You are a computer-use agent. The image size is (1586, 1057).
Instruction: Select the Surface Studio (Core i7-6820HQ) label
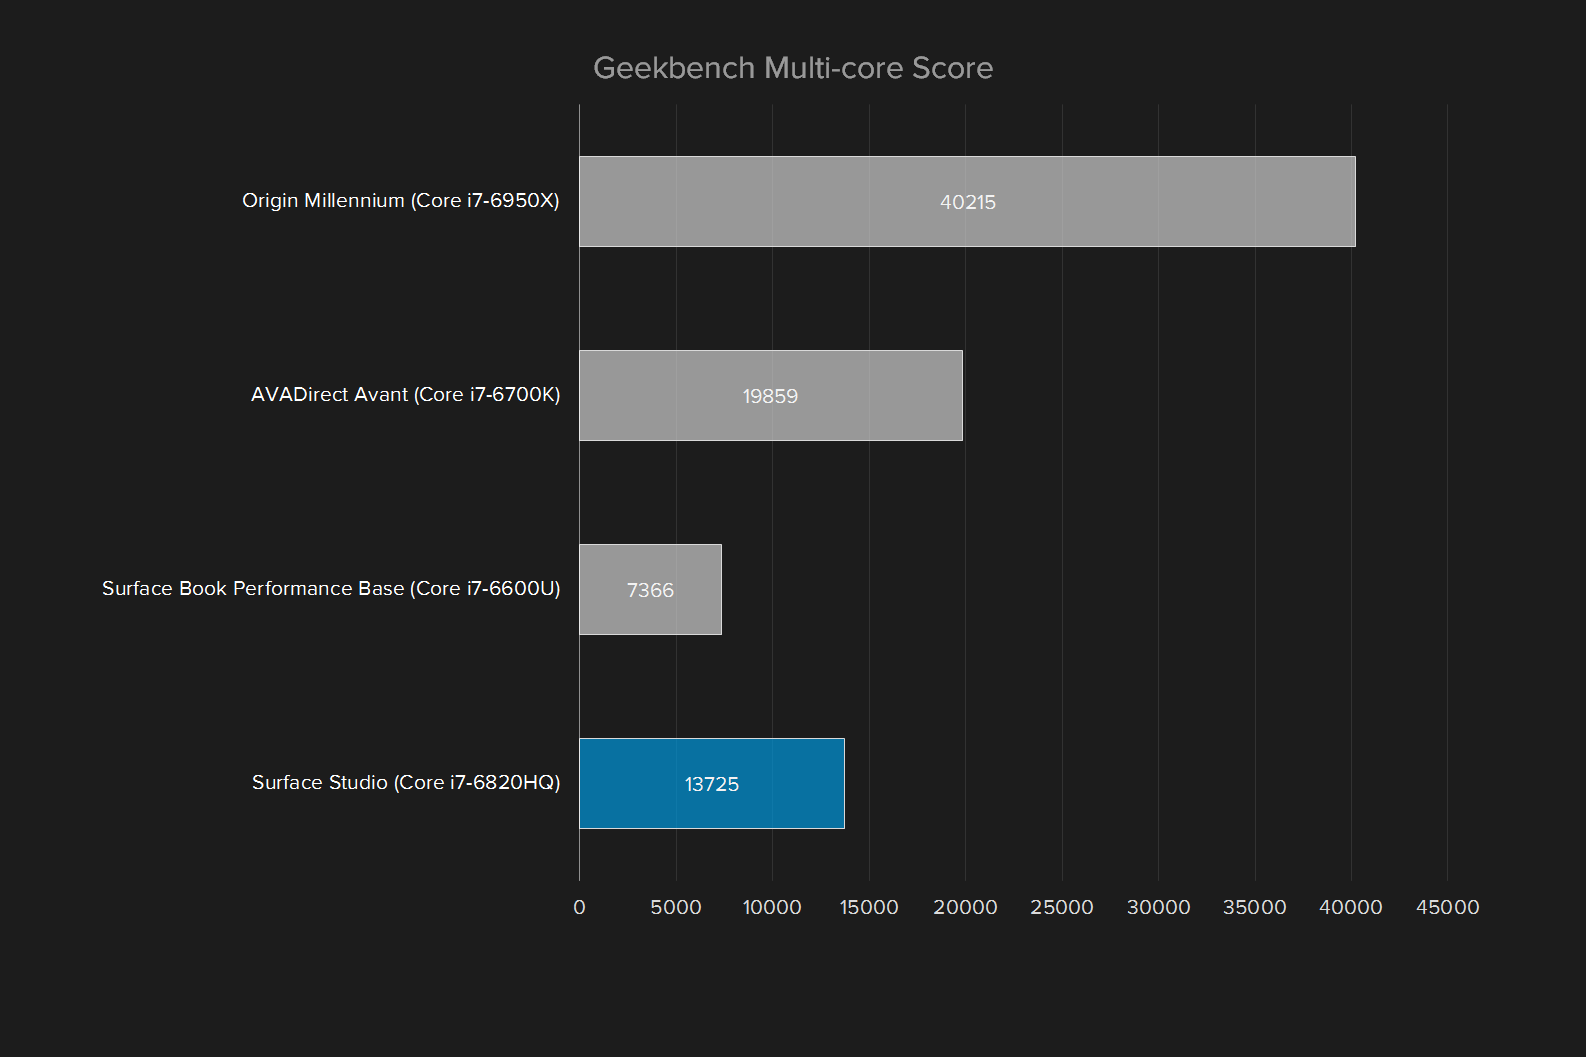click(406, 783)
